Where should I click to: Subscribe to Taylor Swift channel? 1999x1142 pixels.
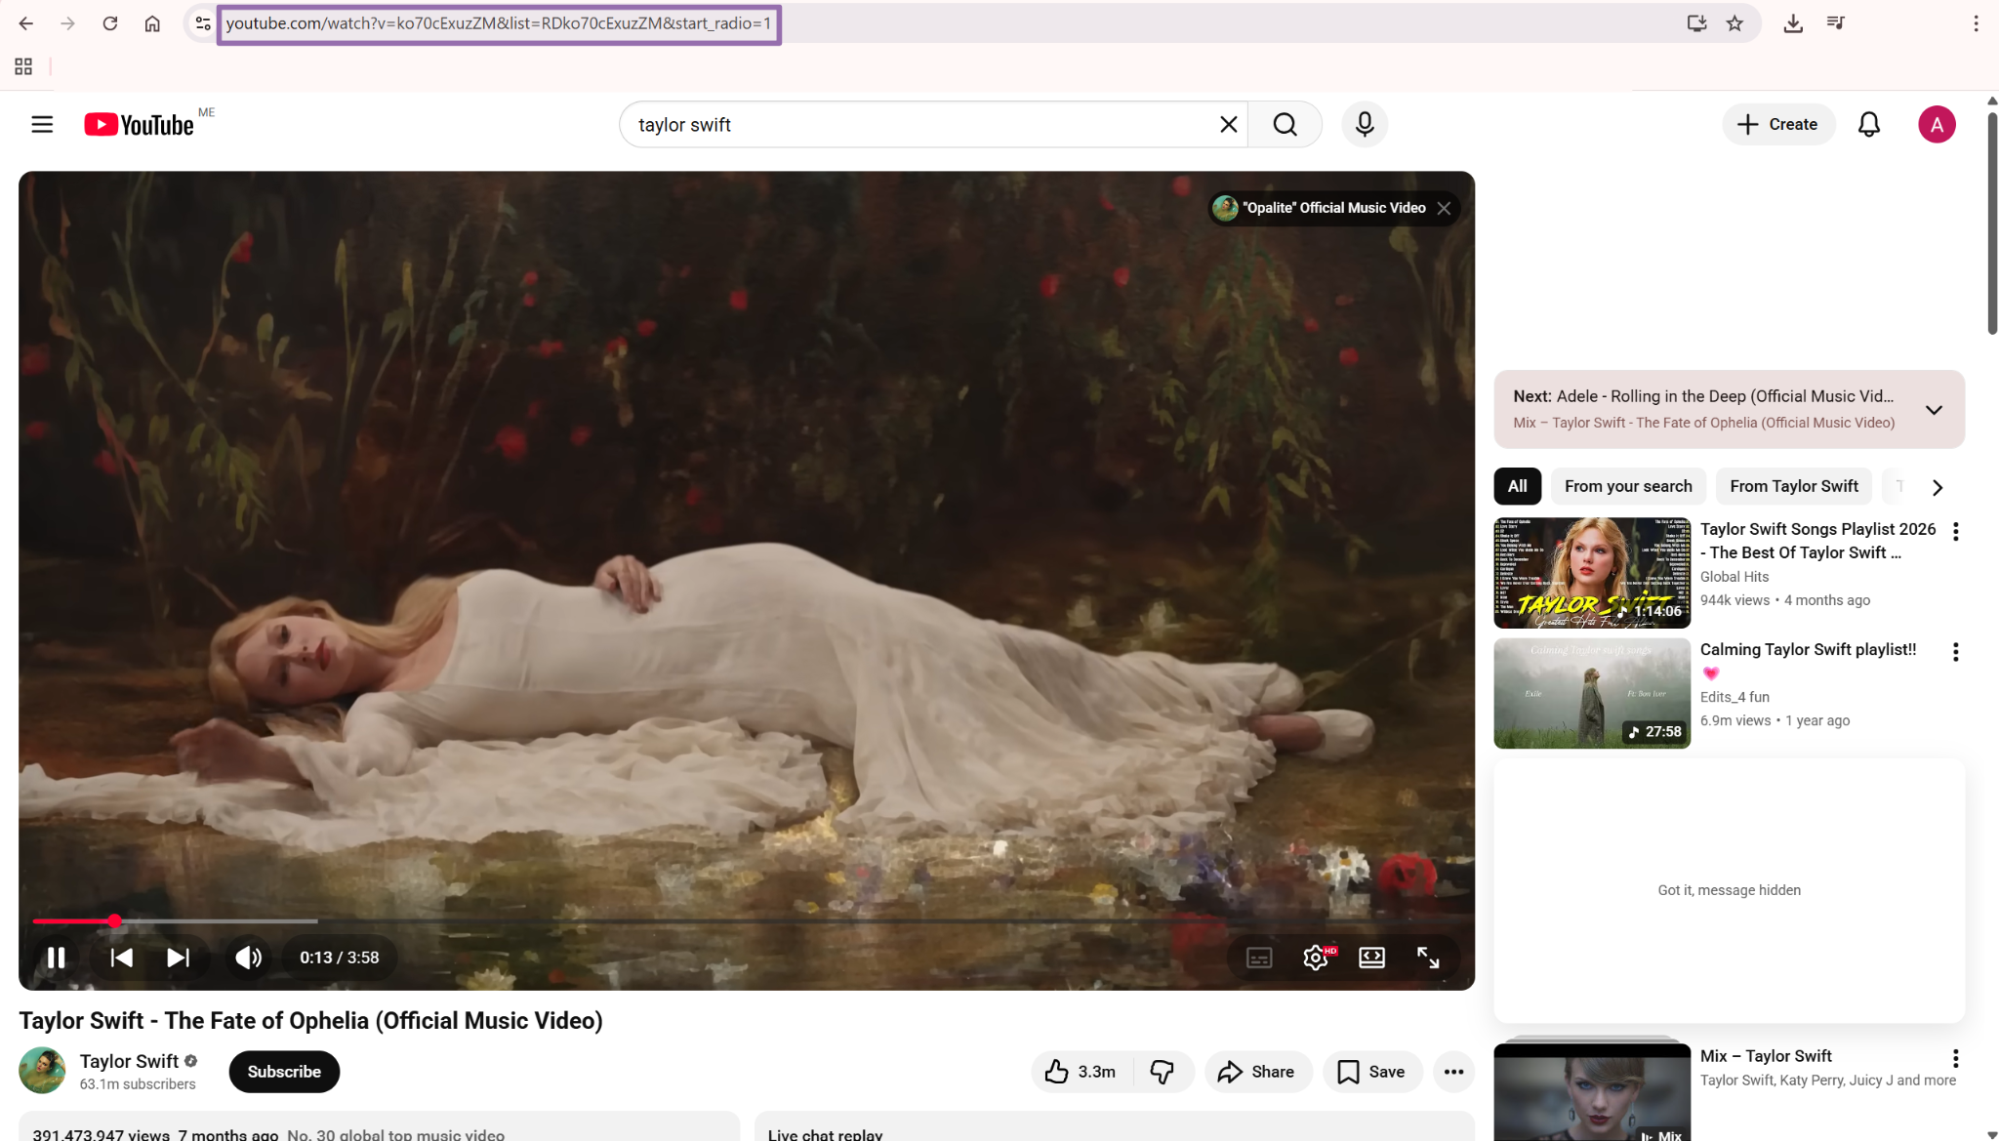click(x=284, y=1071)
